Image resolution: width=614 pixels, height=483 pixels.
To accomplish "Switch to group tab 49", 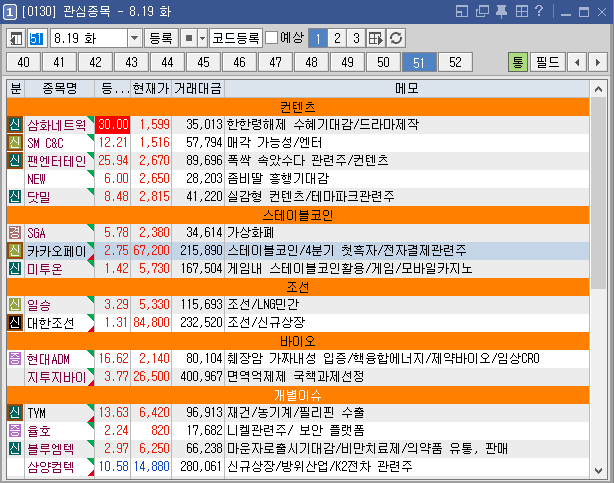I will (x=347, y=62).
